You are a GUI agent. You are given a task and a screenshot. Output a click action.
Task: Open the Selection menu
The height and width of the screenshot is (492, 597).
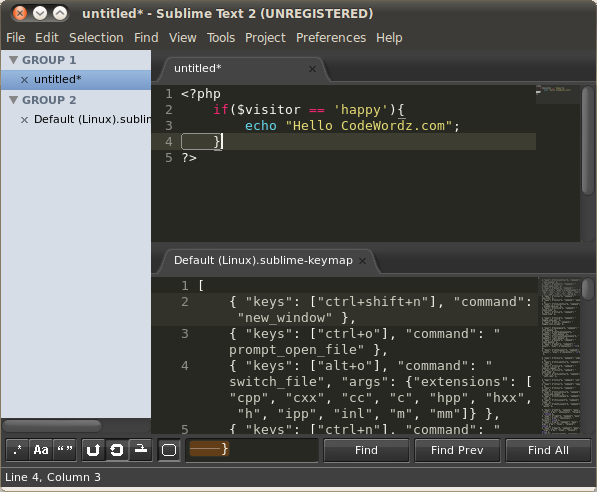[96, 38]
